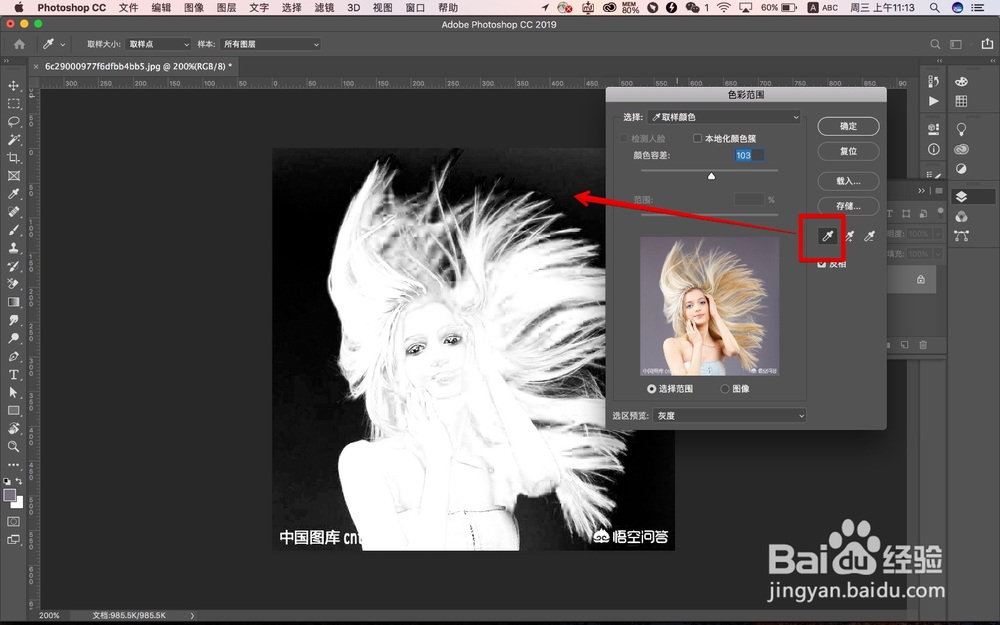The height and width of the screenshot is (625, 1000).
Task: Click the 复位 button
Action: point(848,151)
